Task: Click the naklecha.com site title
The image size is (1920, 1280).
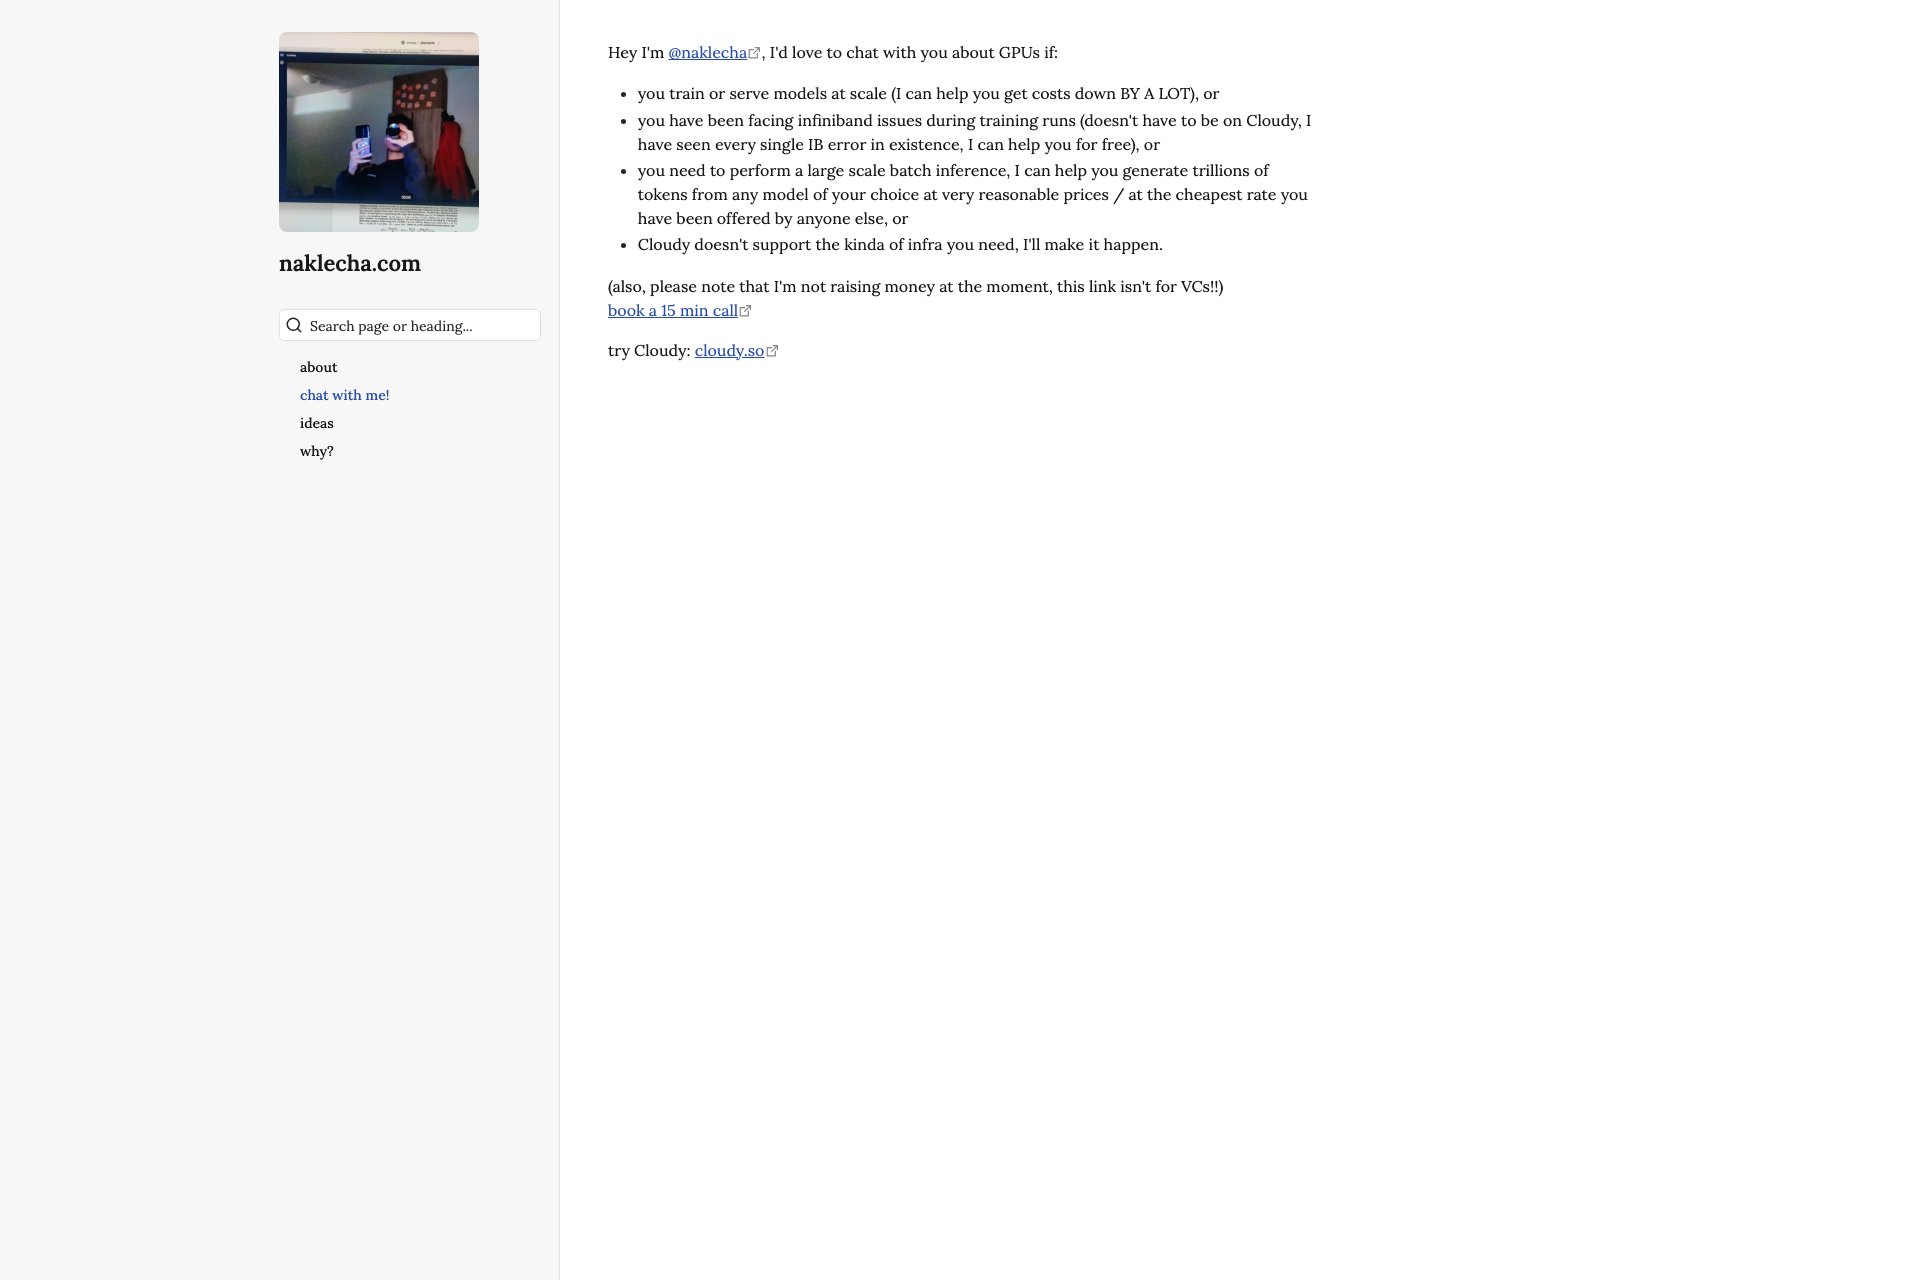Action: click(x=349, y=263)
